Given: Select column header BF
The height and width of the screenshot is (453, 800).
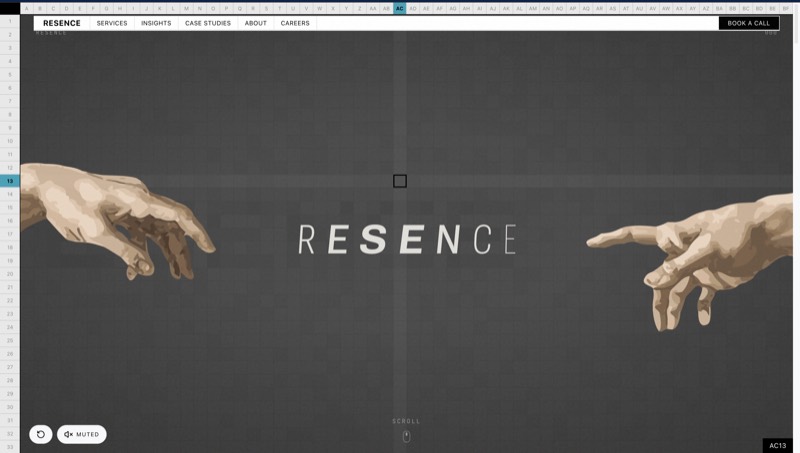Looking at the screenshot, I should click(x=786, y=8).
